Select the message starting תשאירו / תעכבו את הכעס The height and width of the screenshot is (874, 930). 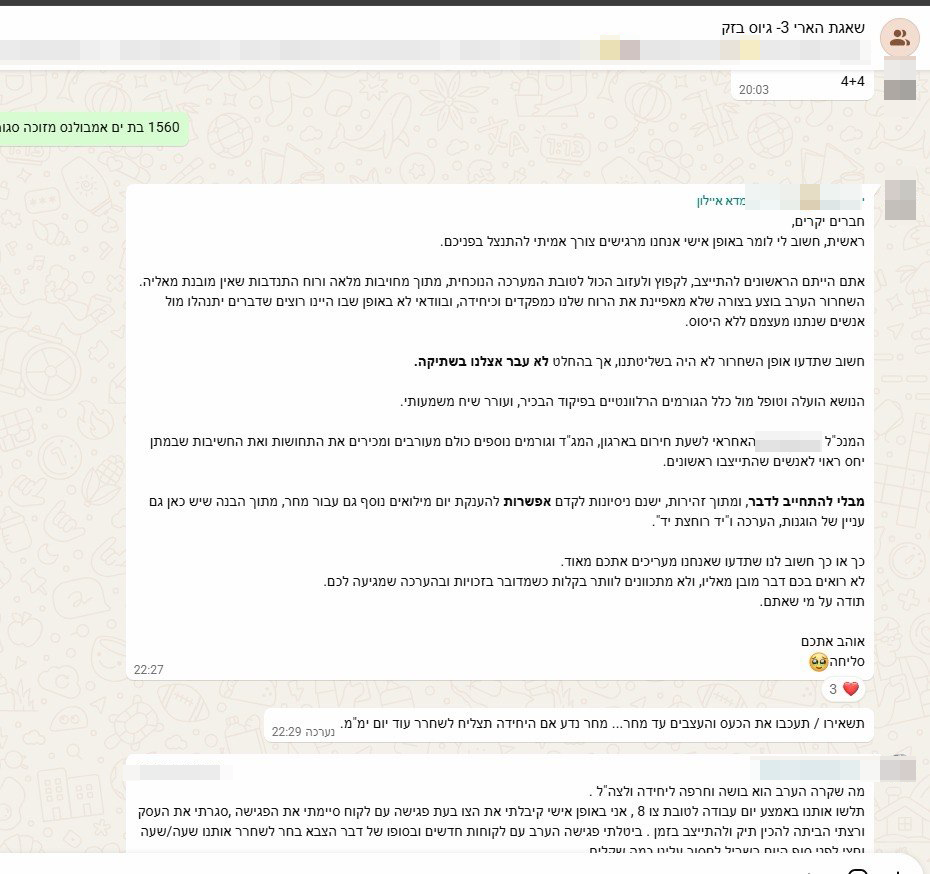click(568, 725)
